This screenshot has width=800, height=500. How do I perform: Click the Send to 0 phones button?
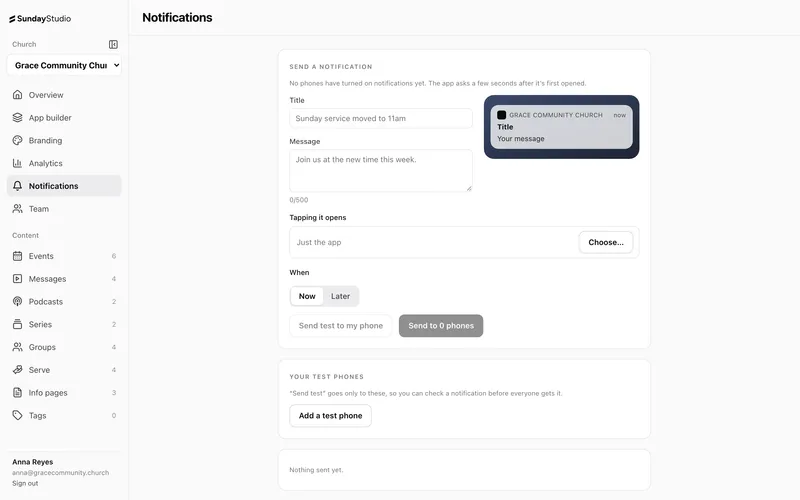pos(441,326)
